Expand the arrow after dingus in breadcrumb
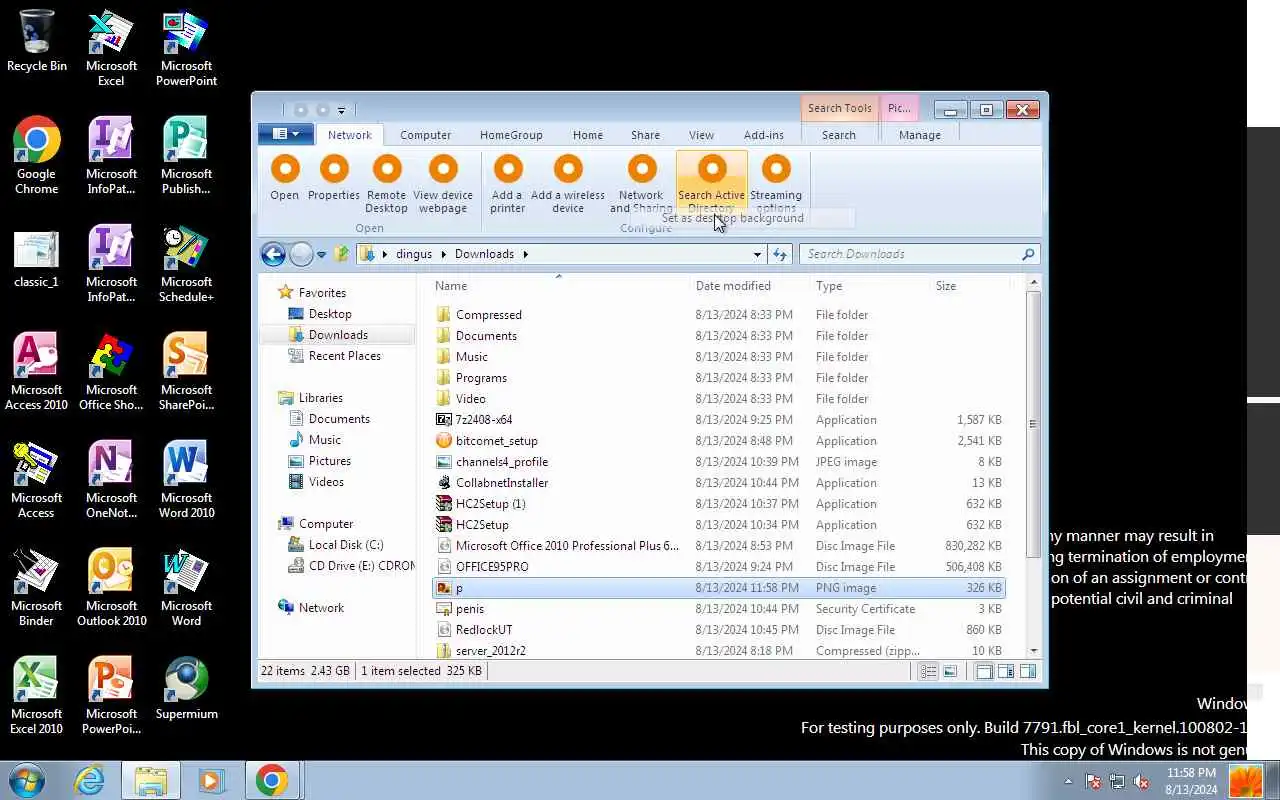Image resolution: width=1280 pixels, height=800 pixels. tap(443, 254)
